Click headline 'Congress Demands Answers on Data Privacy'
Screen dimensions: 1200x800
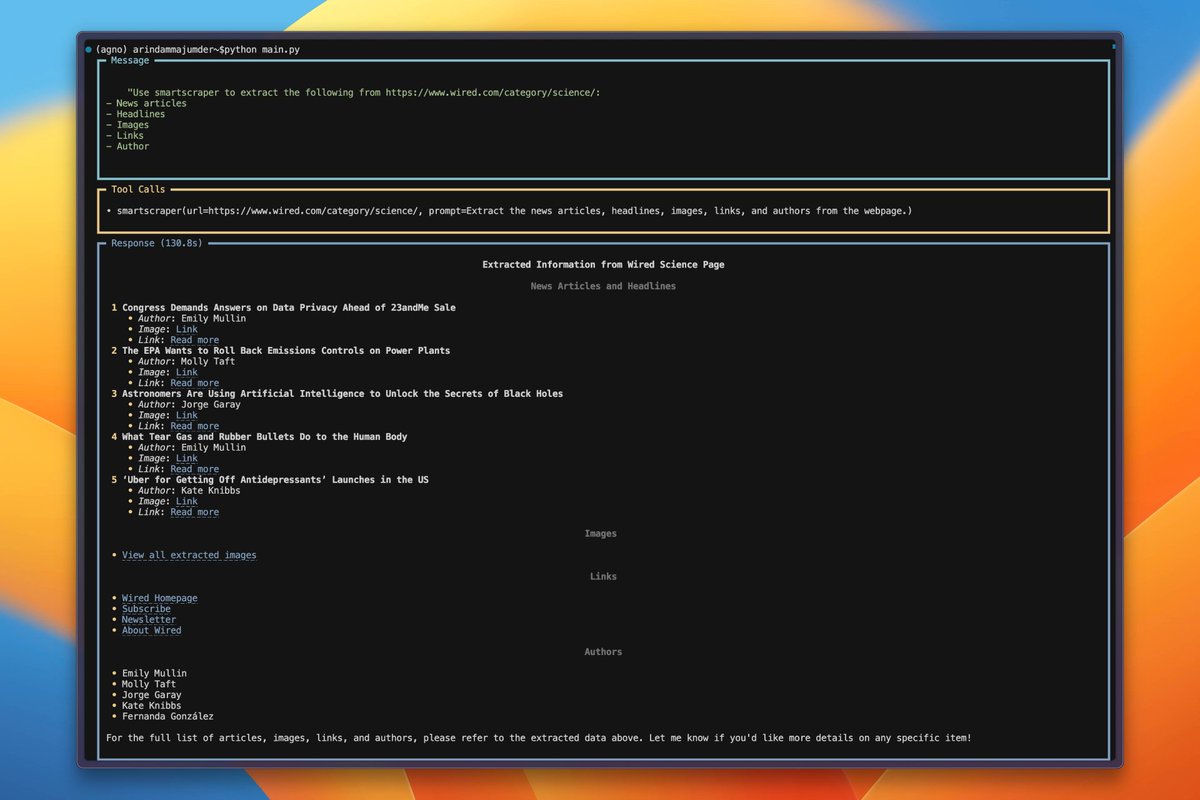pyautogui.click(x=289, y=308)
